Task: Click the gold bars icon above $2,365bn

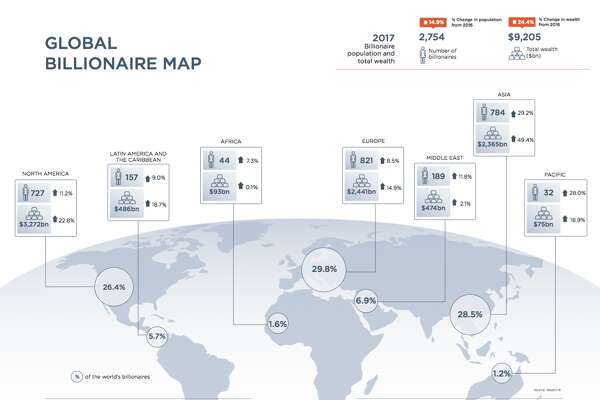Action: tap(492, 133)
